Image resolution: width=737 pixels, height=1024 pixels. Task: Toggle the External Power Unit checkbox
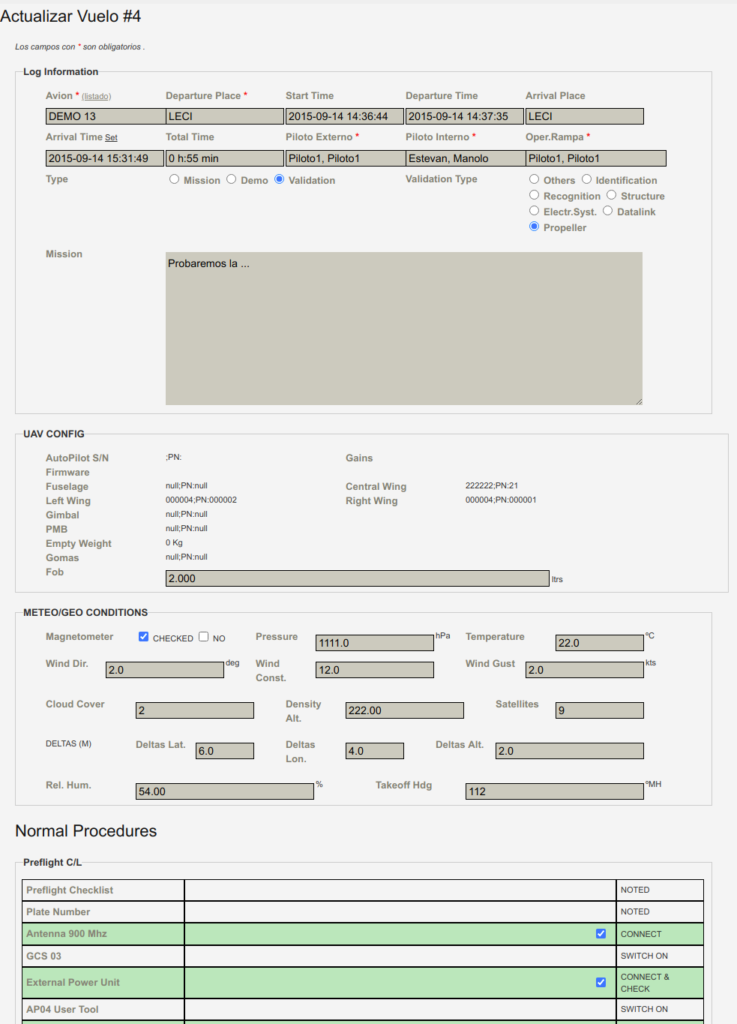click(x=601, y=982)
